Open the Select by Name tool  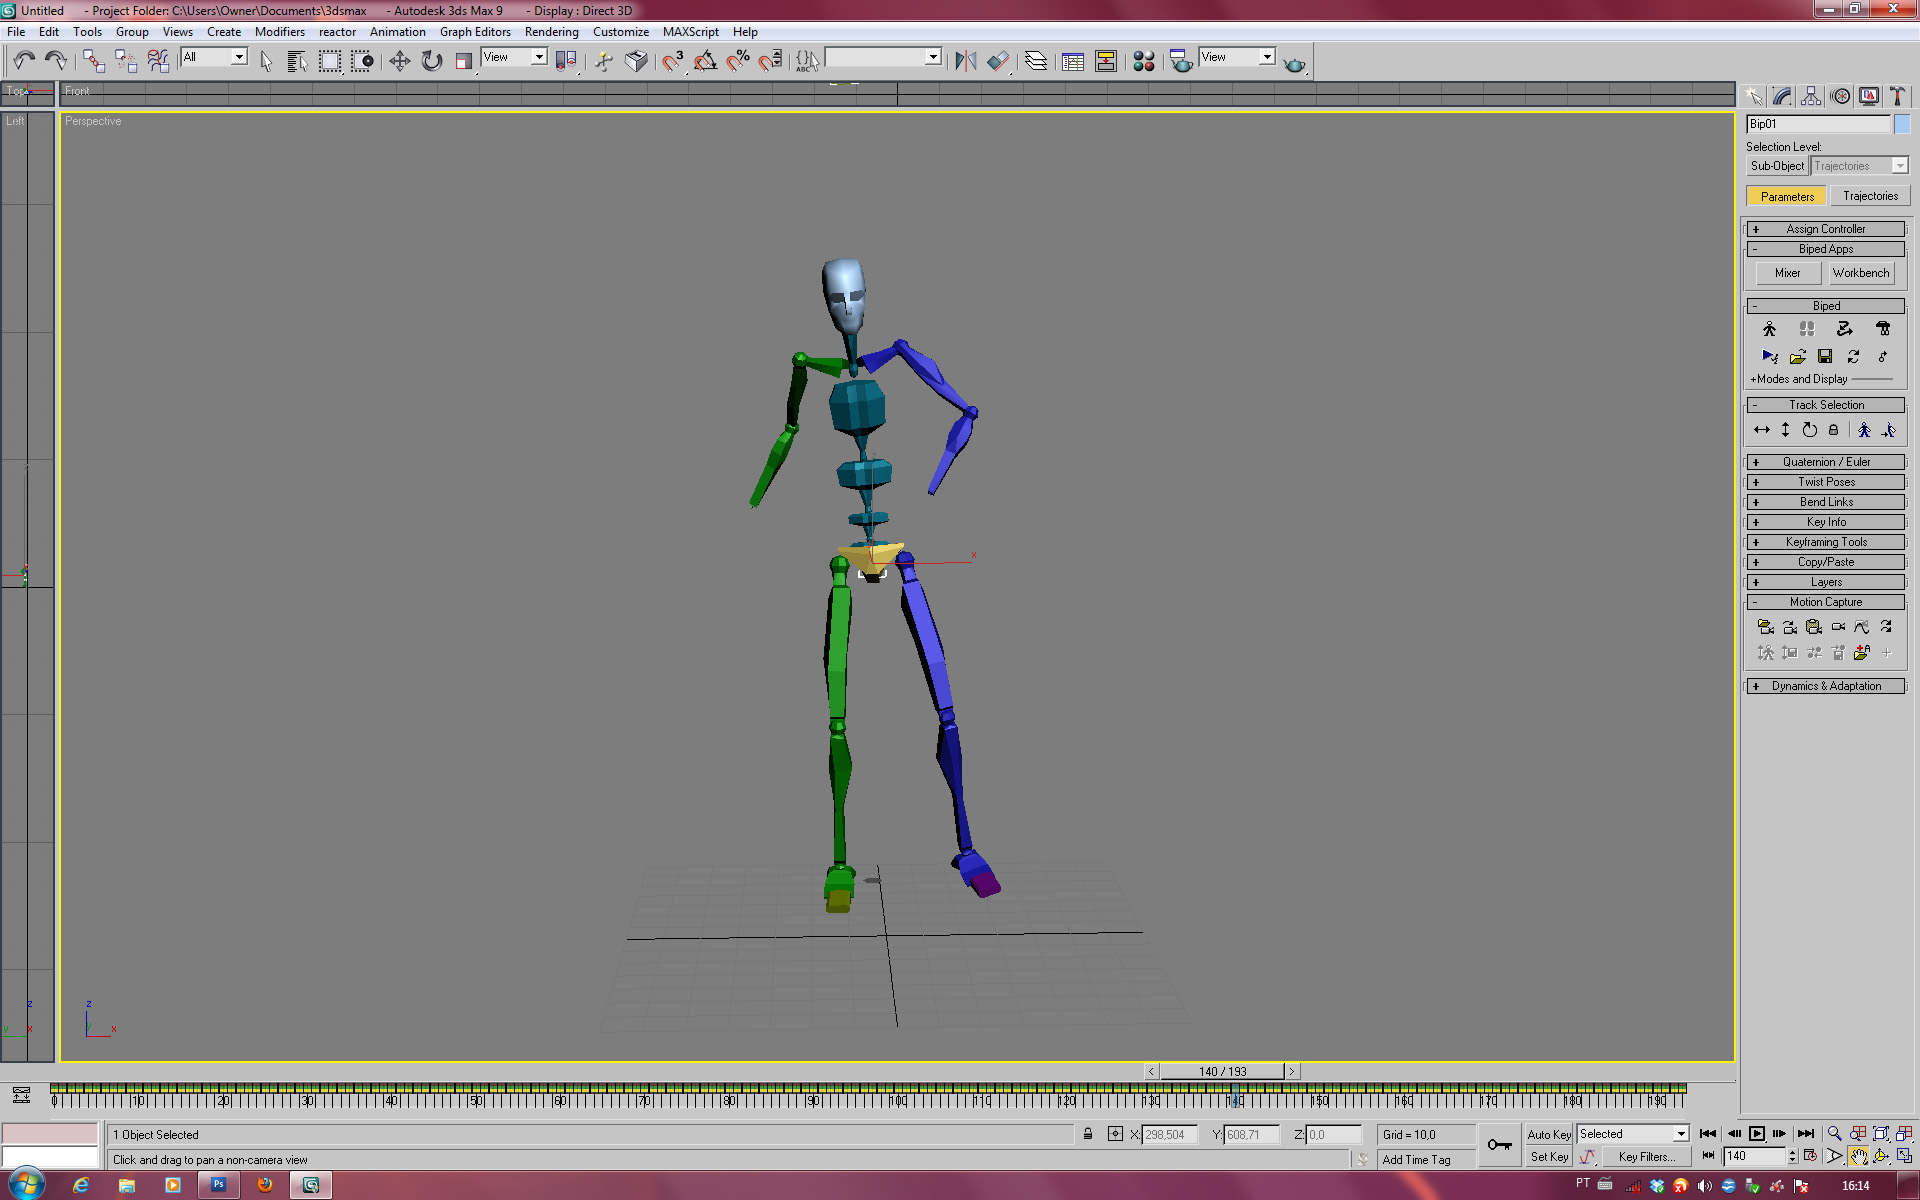297,61
